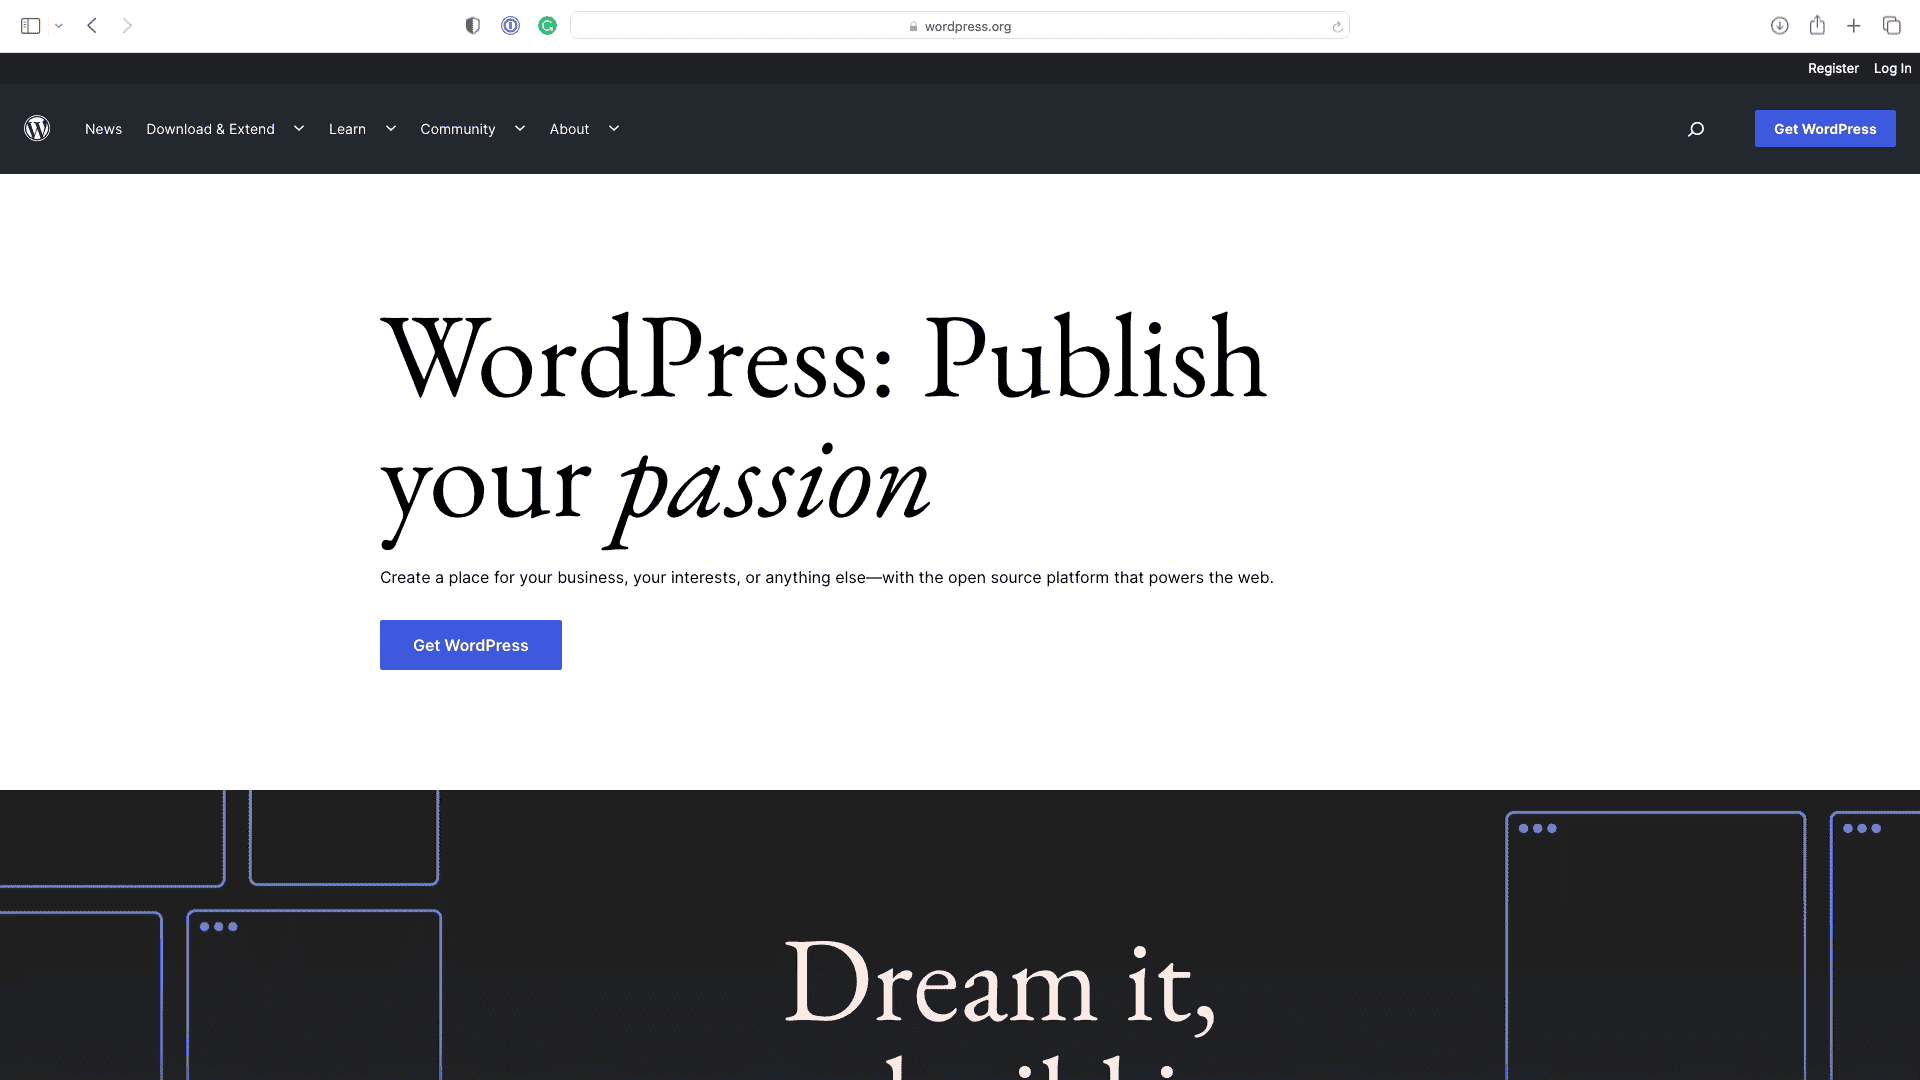Open the Share icon in Safari
1920x1080 pixels.
click(x=1817, y=25)
